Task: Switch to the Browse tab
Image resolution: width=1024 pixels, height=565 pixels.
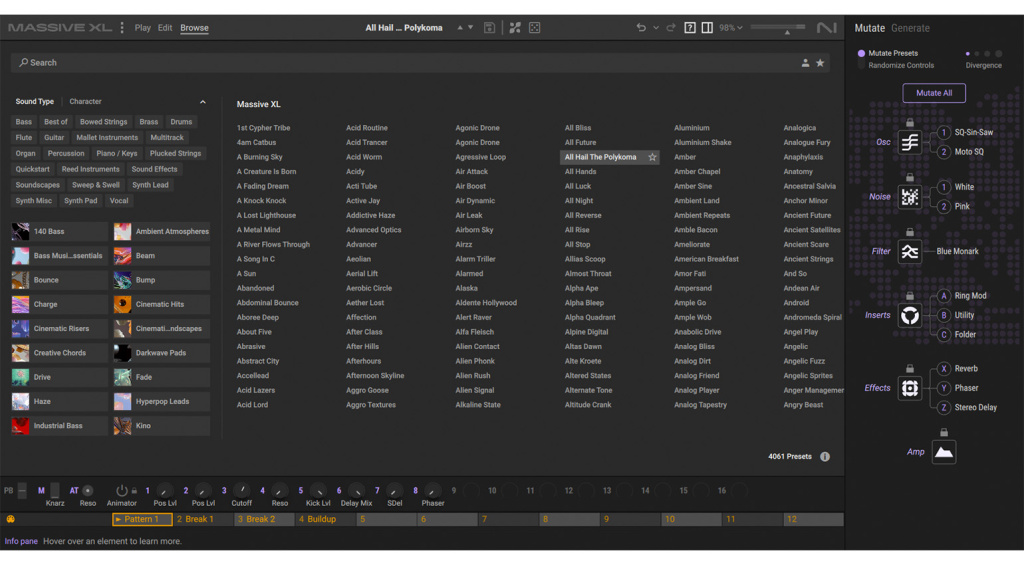Action: [x=194, y=28]
